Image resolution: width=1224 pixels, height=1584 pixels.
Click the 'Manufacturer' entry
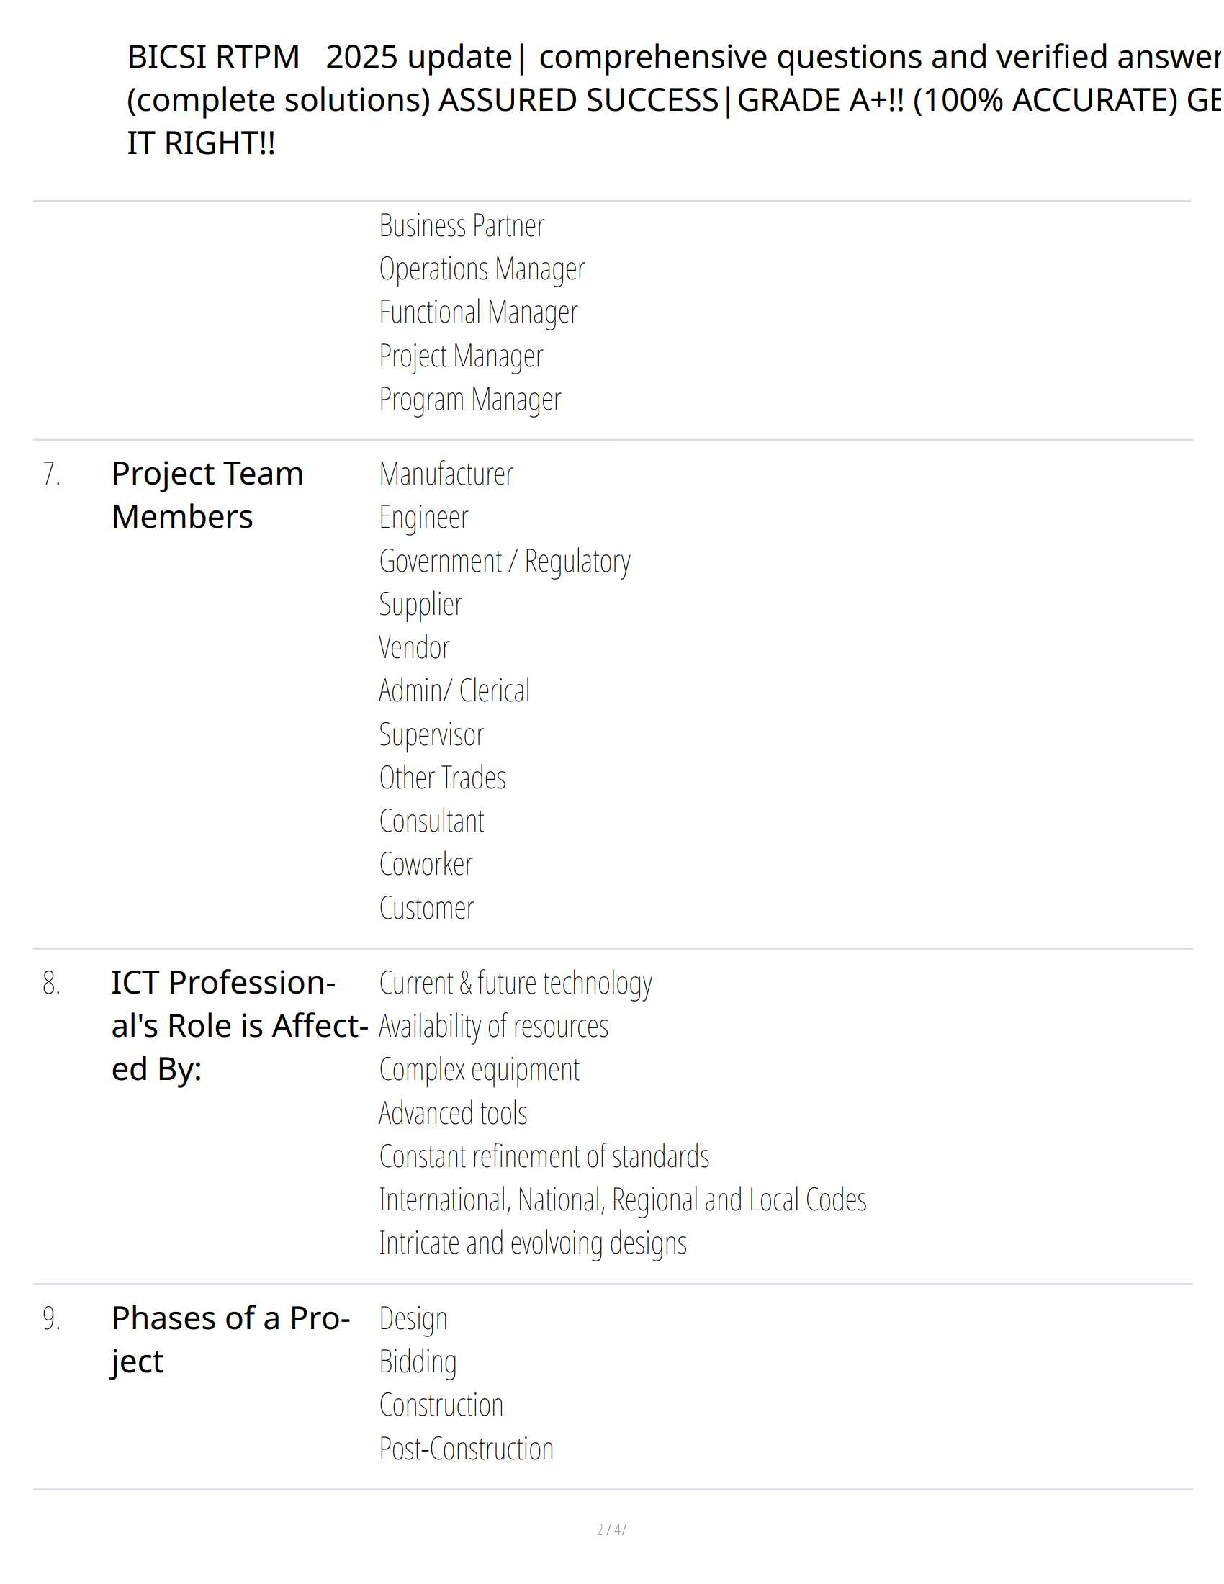(446, 474)
